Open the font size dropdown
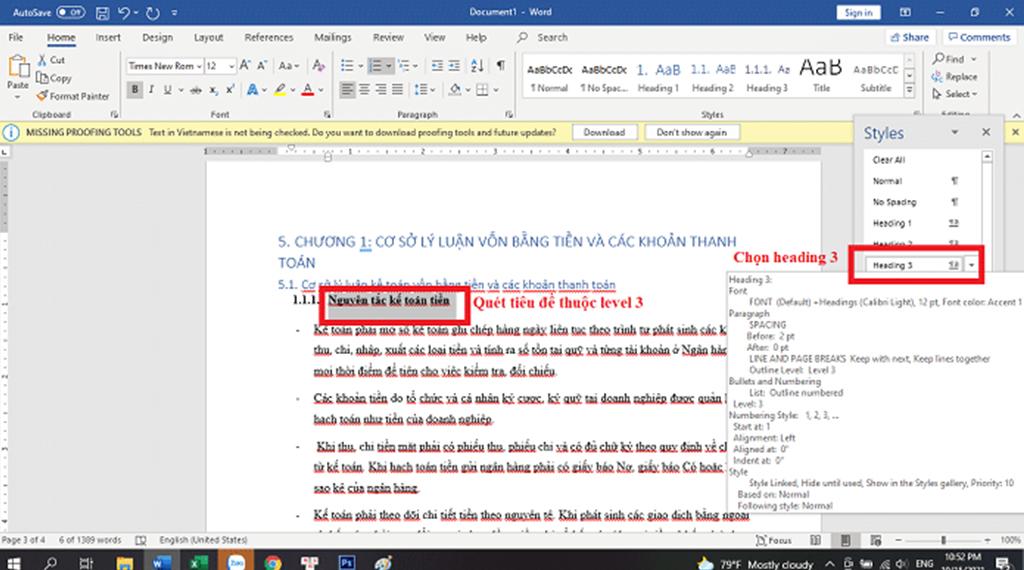Image resolution: width=1024 pixels, height=570 pixels. pyautogui.click(x=231, y=66)
